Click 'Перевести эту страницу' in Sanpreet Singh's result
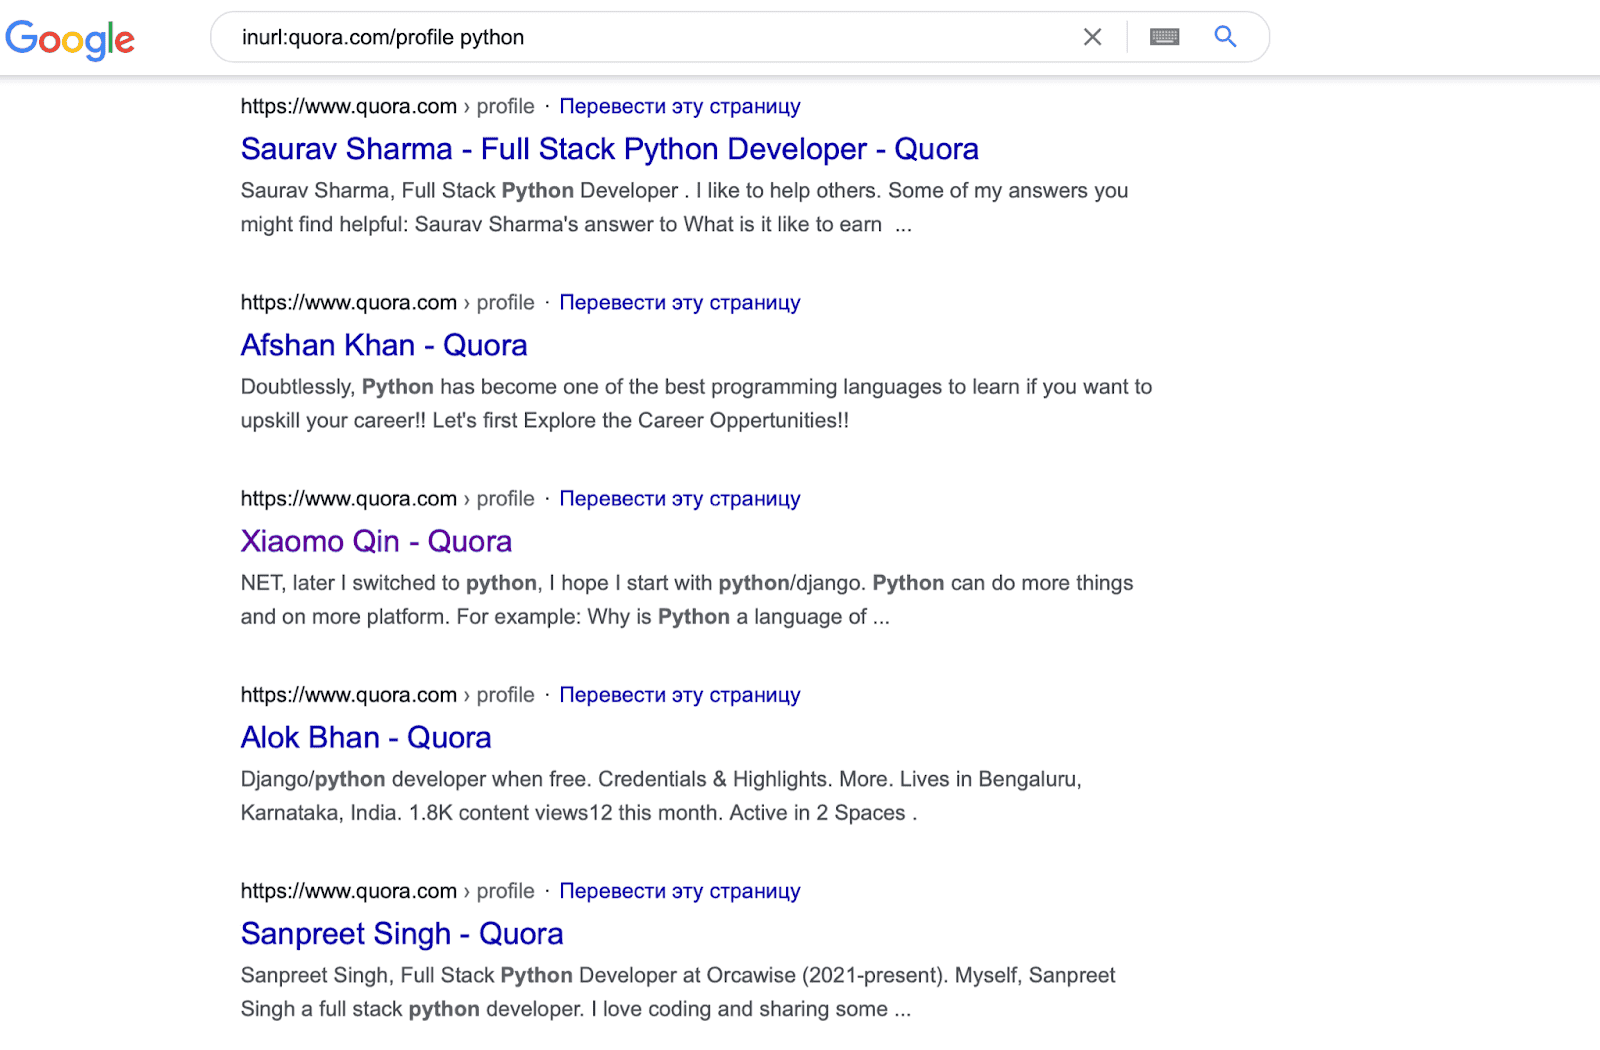This screenshot has height=1050, width=1600. pyautogui.click(x=681, y=890)
